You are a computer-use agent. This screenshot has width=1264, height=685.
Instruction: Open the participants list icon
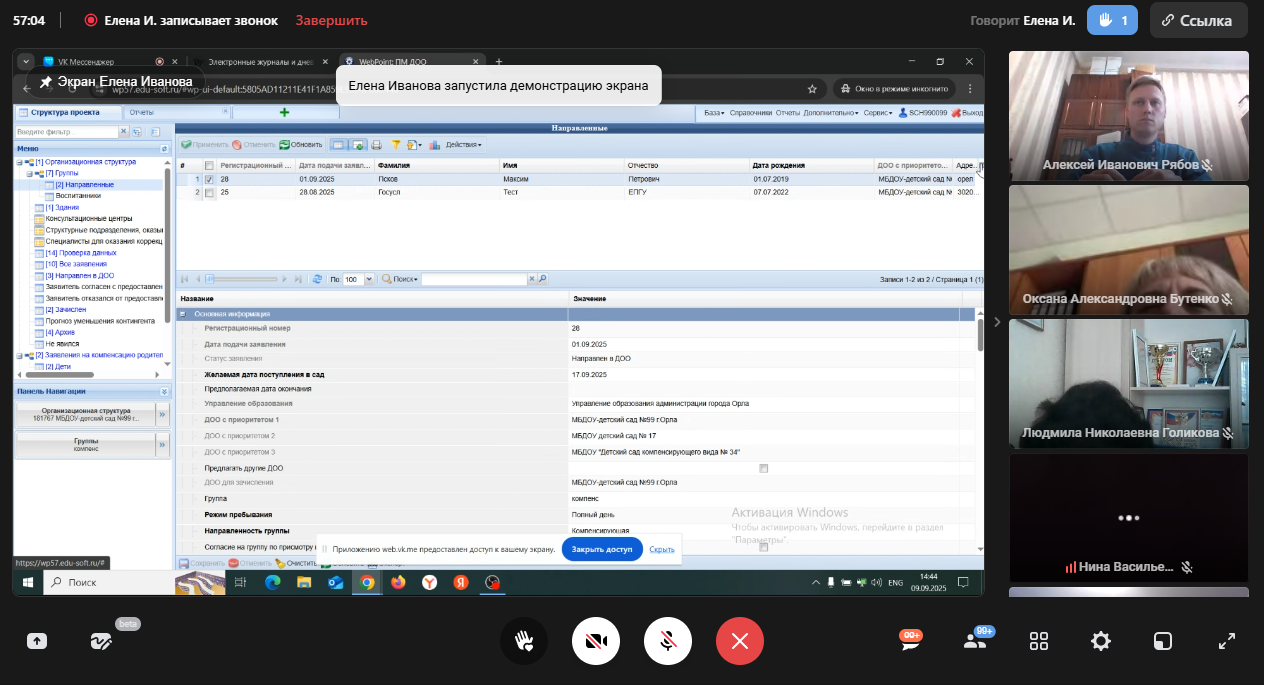[975, 641]
